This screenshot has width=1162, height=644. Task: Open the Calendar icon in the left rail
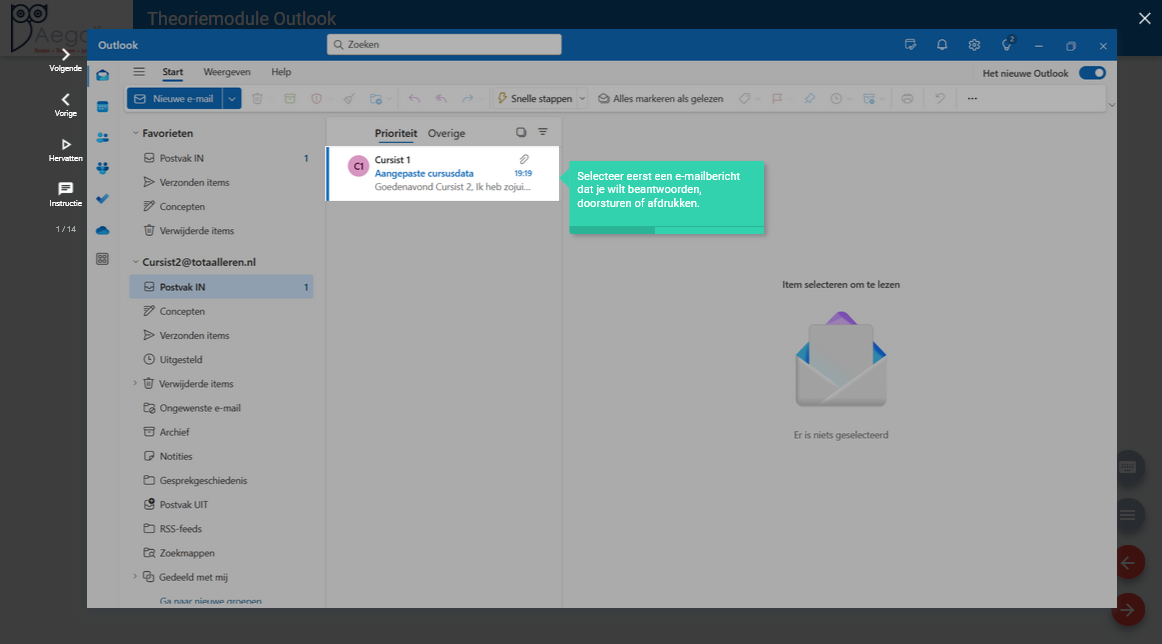point(102,106)
